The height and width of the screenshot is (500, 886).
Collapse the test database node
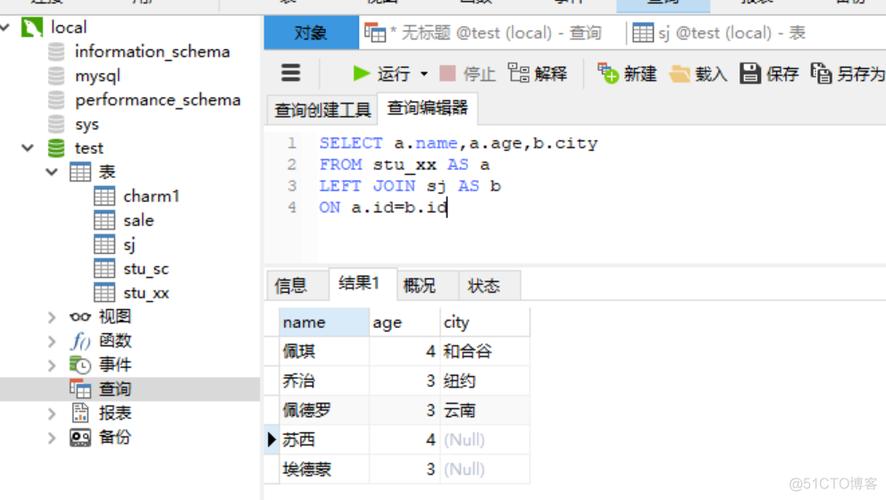coord(27,149)
